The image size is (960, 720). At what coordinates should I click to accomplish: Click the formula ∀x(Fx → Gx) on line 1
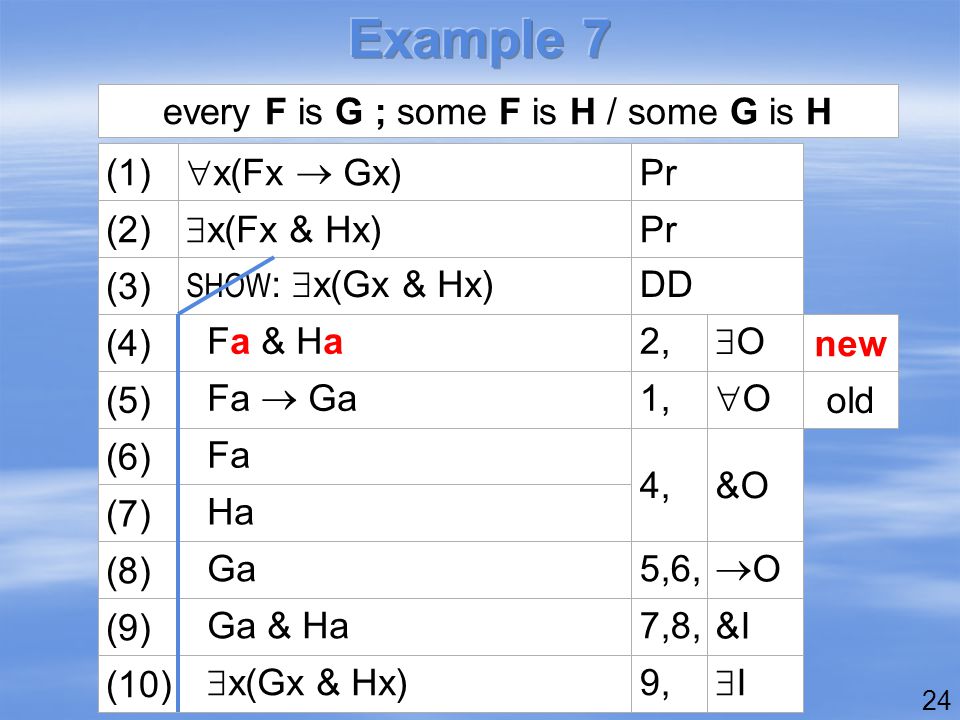(x=294, y=172)
